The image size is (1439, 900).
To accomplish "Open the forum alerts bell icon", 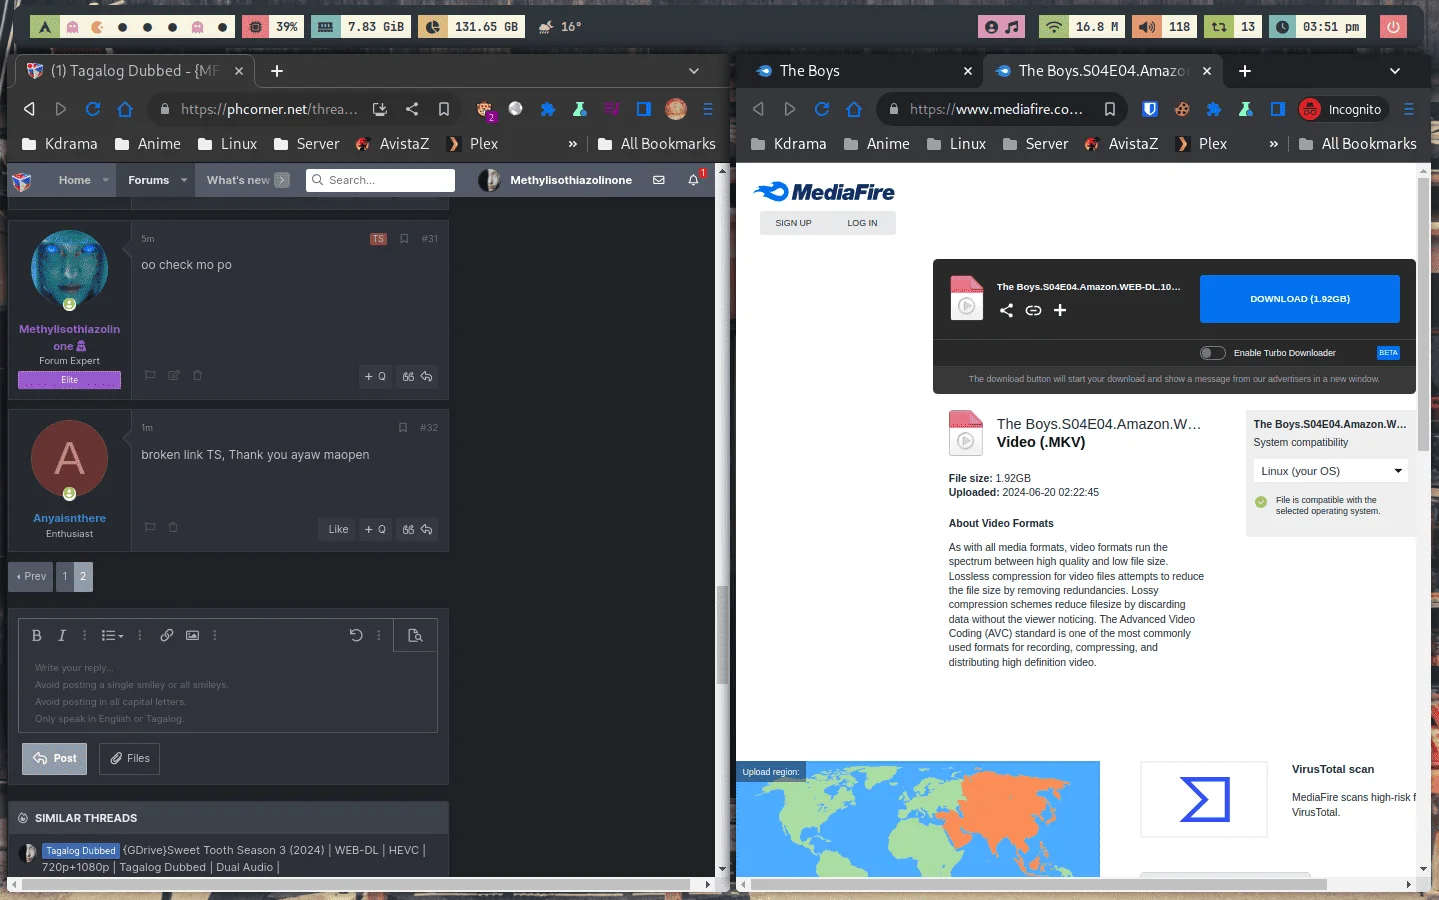I will pyautogui.click(x=693, y=180).
